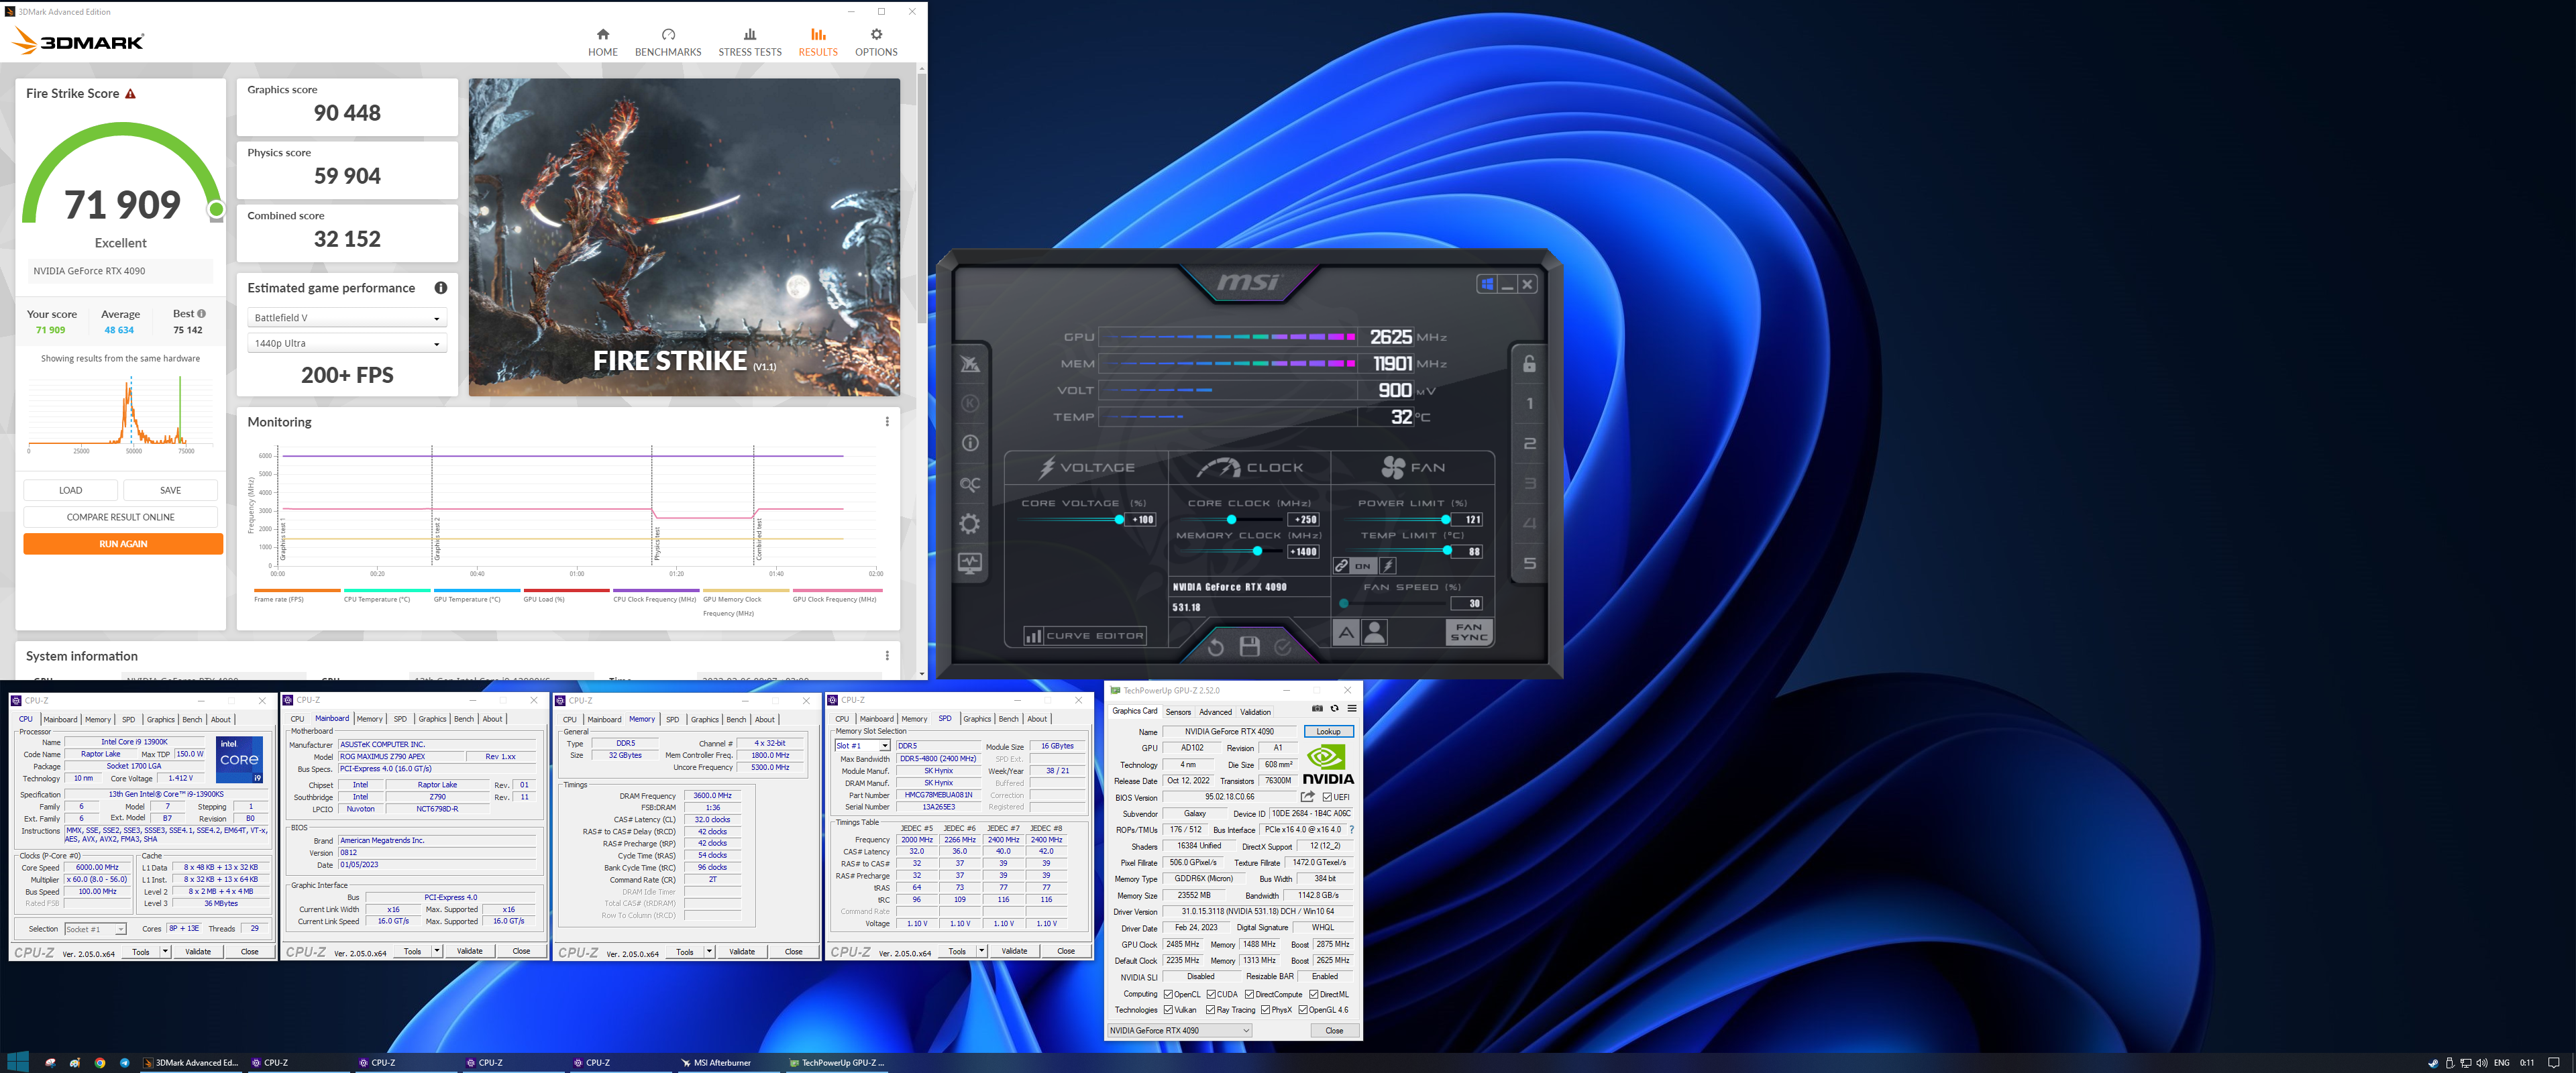Viewport: 2576px width, 1073px height.
Task: Open Afterburner hardware monitor icon
Action: click(x=969, y=563)
